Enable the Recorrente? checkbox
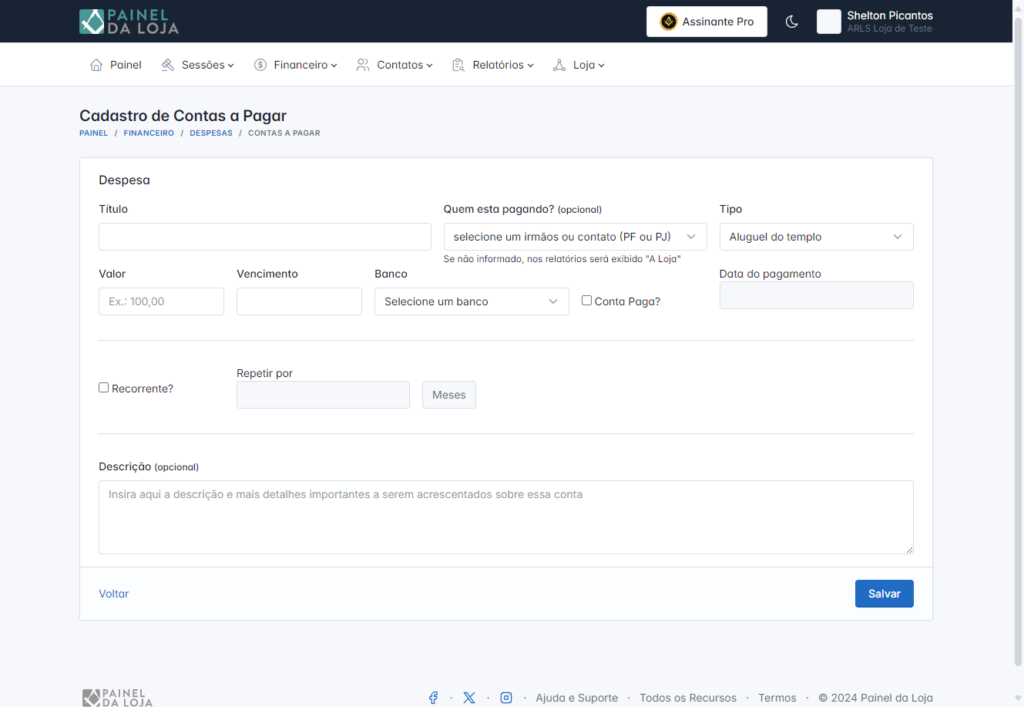1024x707 pixels. [103, 387]
